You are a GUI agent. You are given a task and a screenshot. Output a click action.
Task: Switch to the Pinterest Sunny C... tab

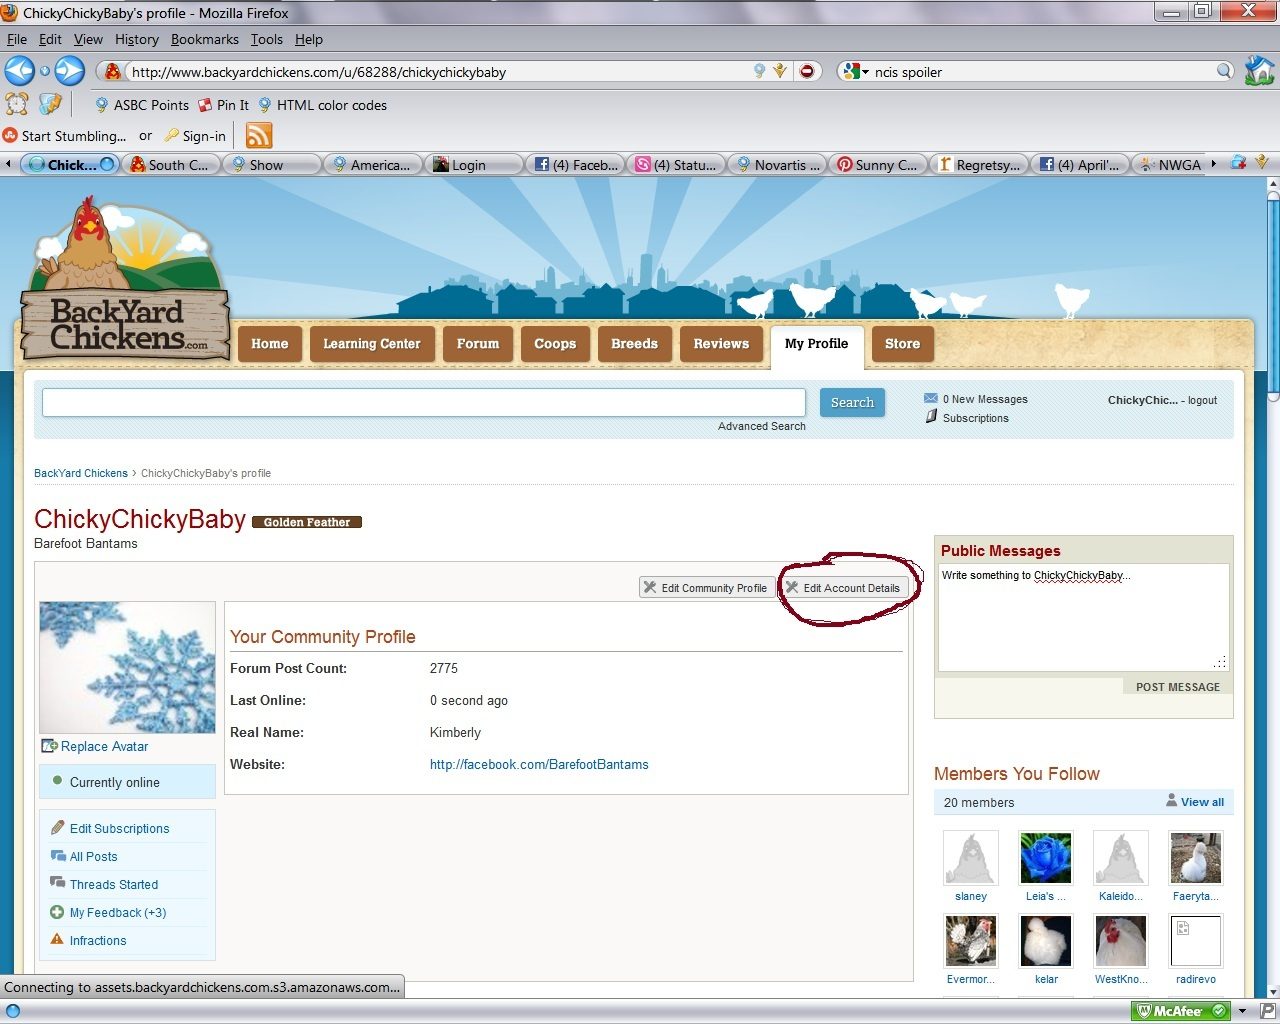tap(877, 165)
